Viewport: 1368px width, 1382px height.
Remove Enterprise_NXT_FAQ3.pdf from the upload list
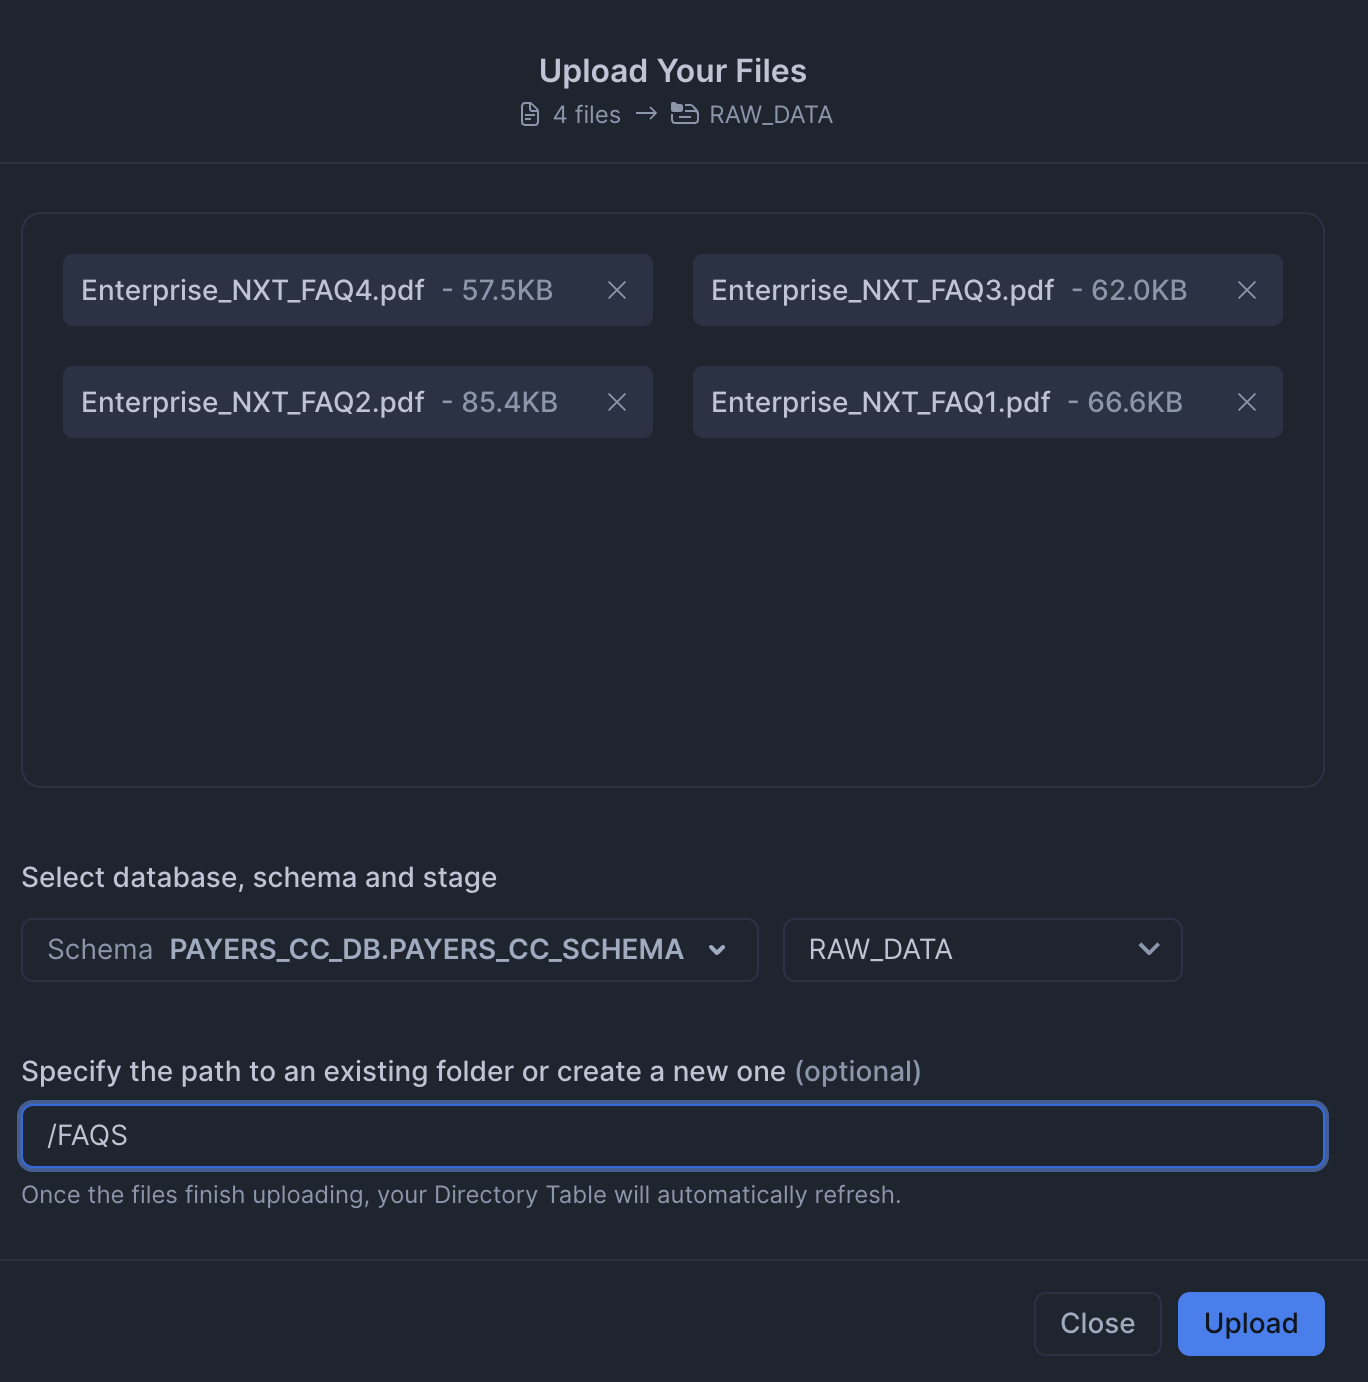(x=1247, y=290)
